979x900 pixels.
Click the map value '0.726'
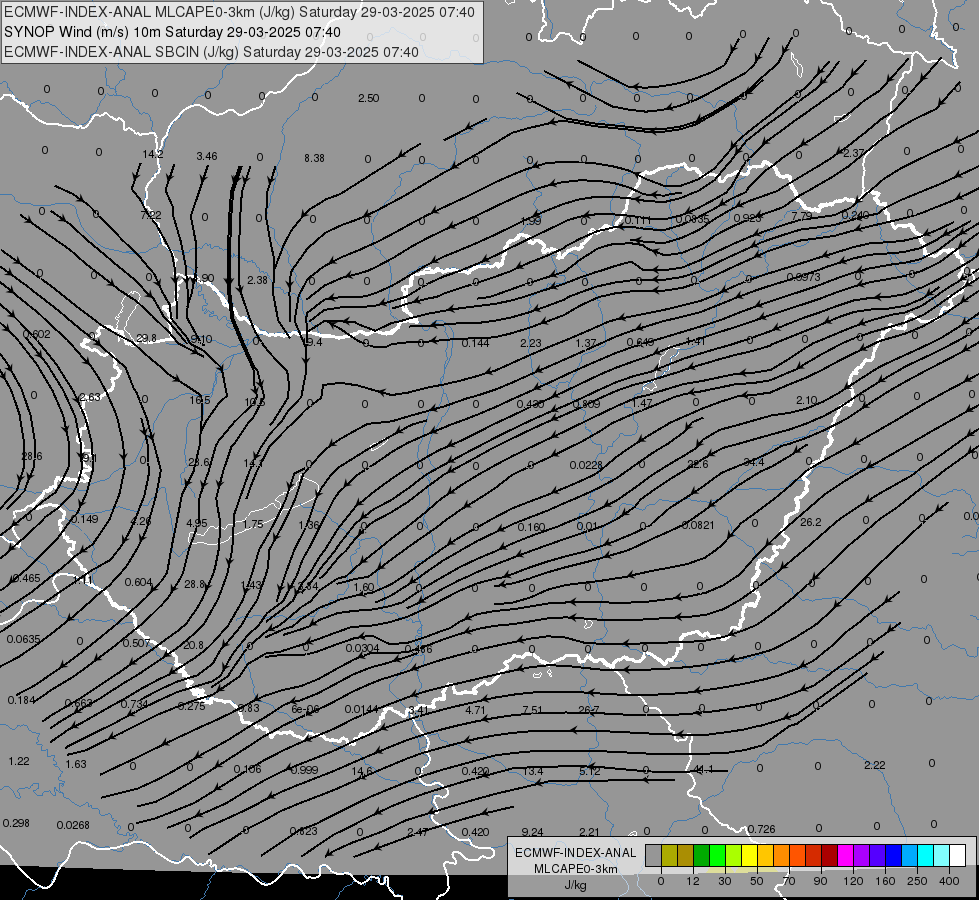click(761, 829)
